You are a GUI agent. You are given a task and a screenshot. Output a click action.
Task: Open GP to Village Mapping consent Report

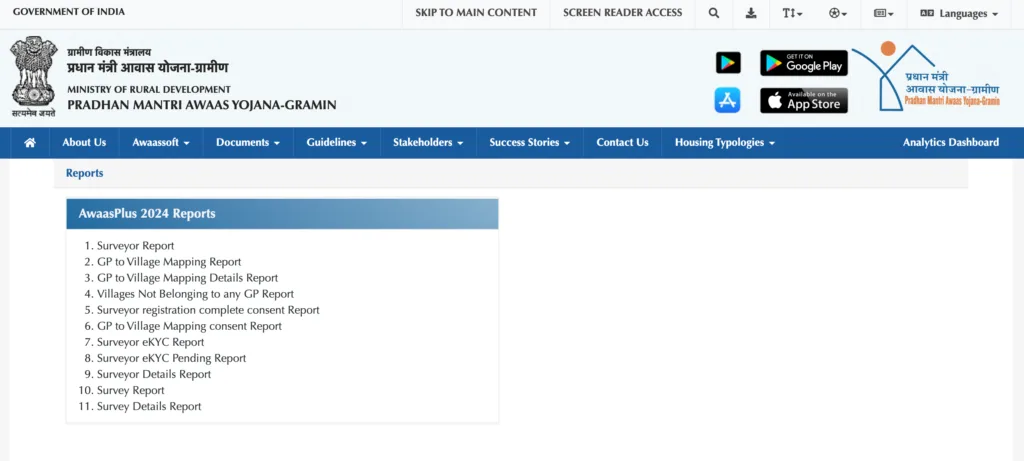(189, 326)
